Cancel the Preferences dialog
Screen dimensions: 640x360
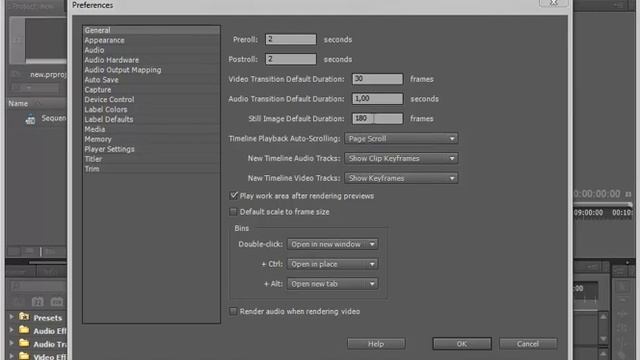(528, 344)
